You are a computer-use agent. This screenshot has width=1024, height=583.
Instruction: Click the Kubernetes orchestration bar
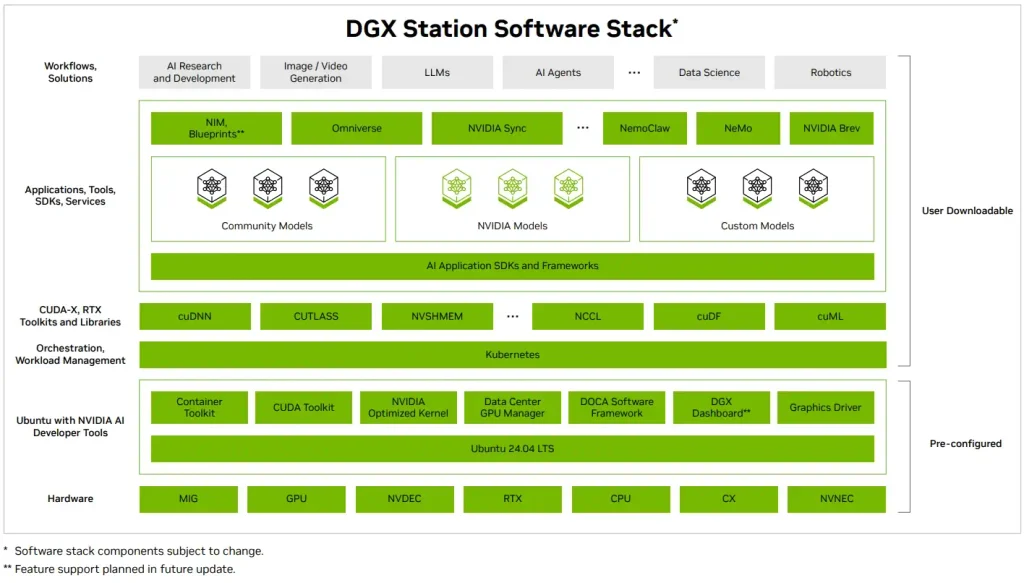coord(513,355)
